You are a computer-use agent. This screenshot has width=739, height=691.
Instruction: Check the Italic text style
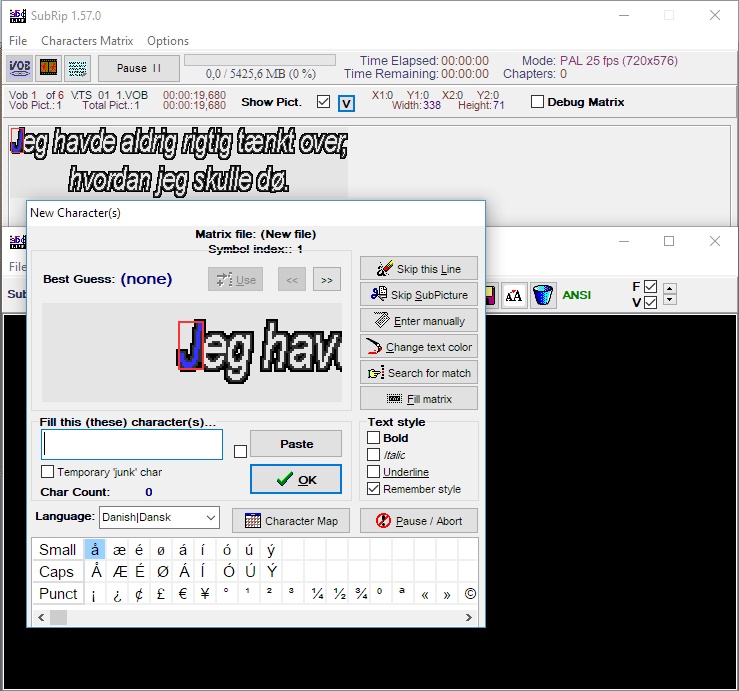[373, 454]
